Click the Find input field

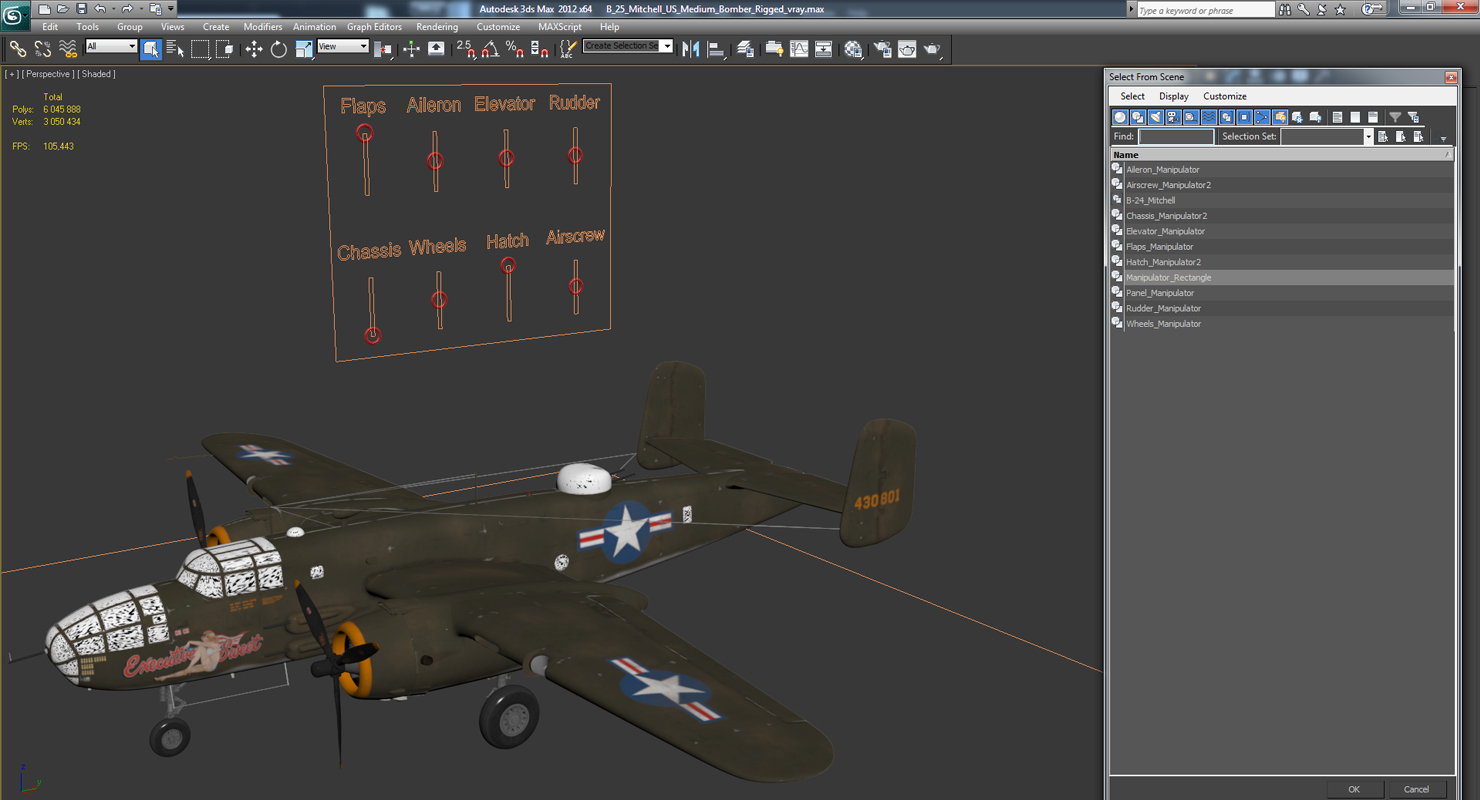[x=1176, y=136]
